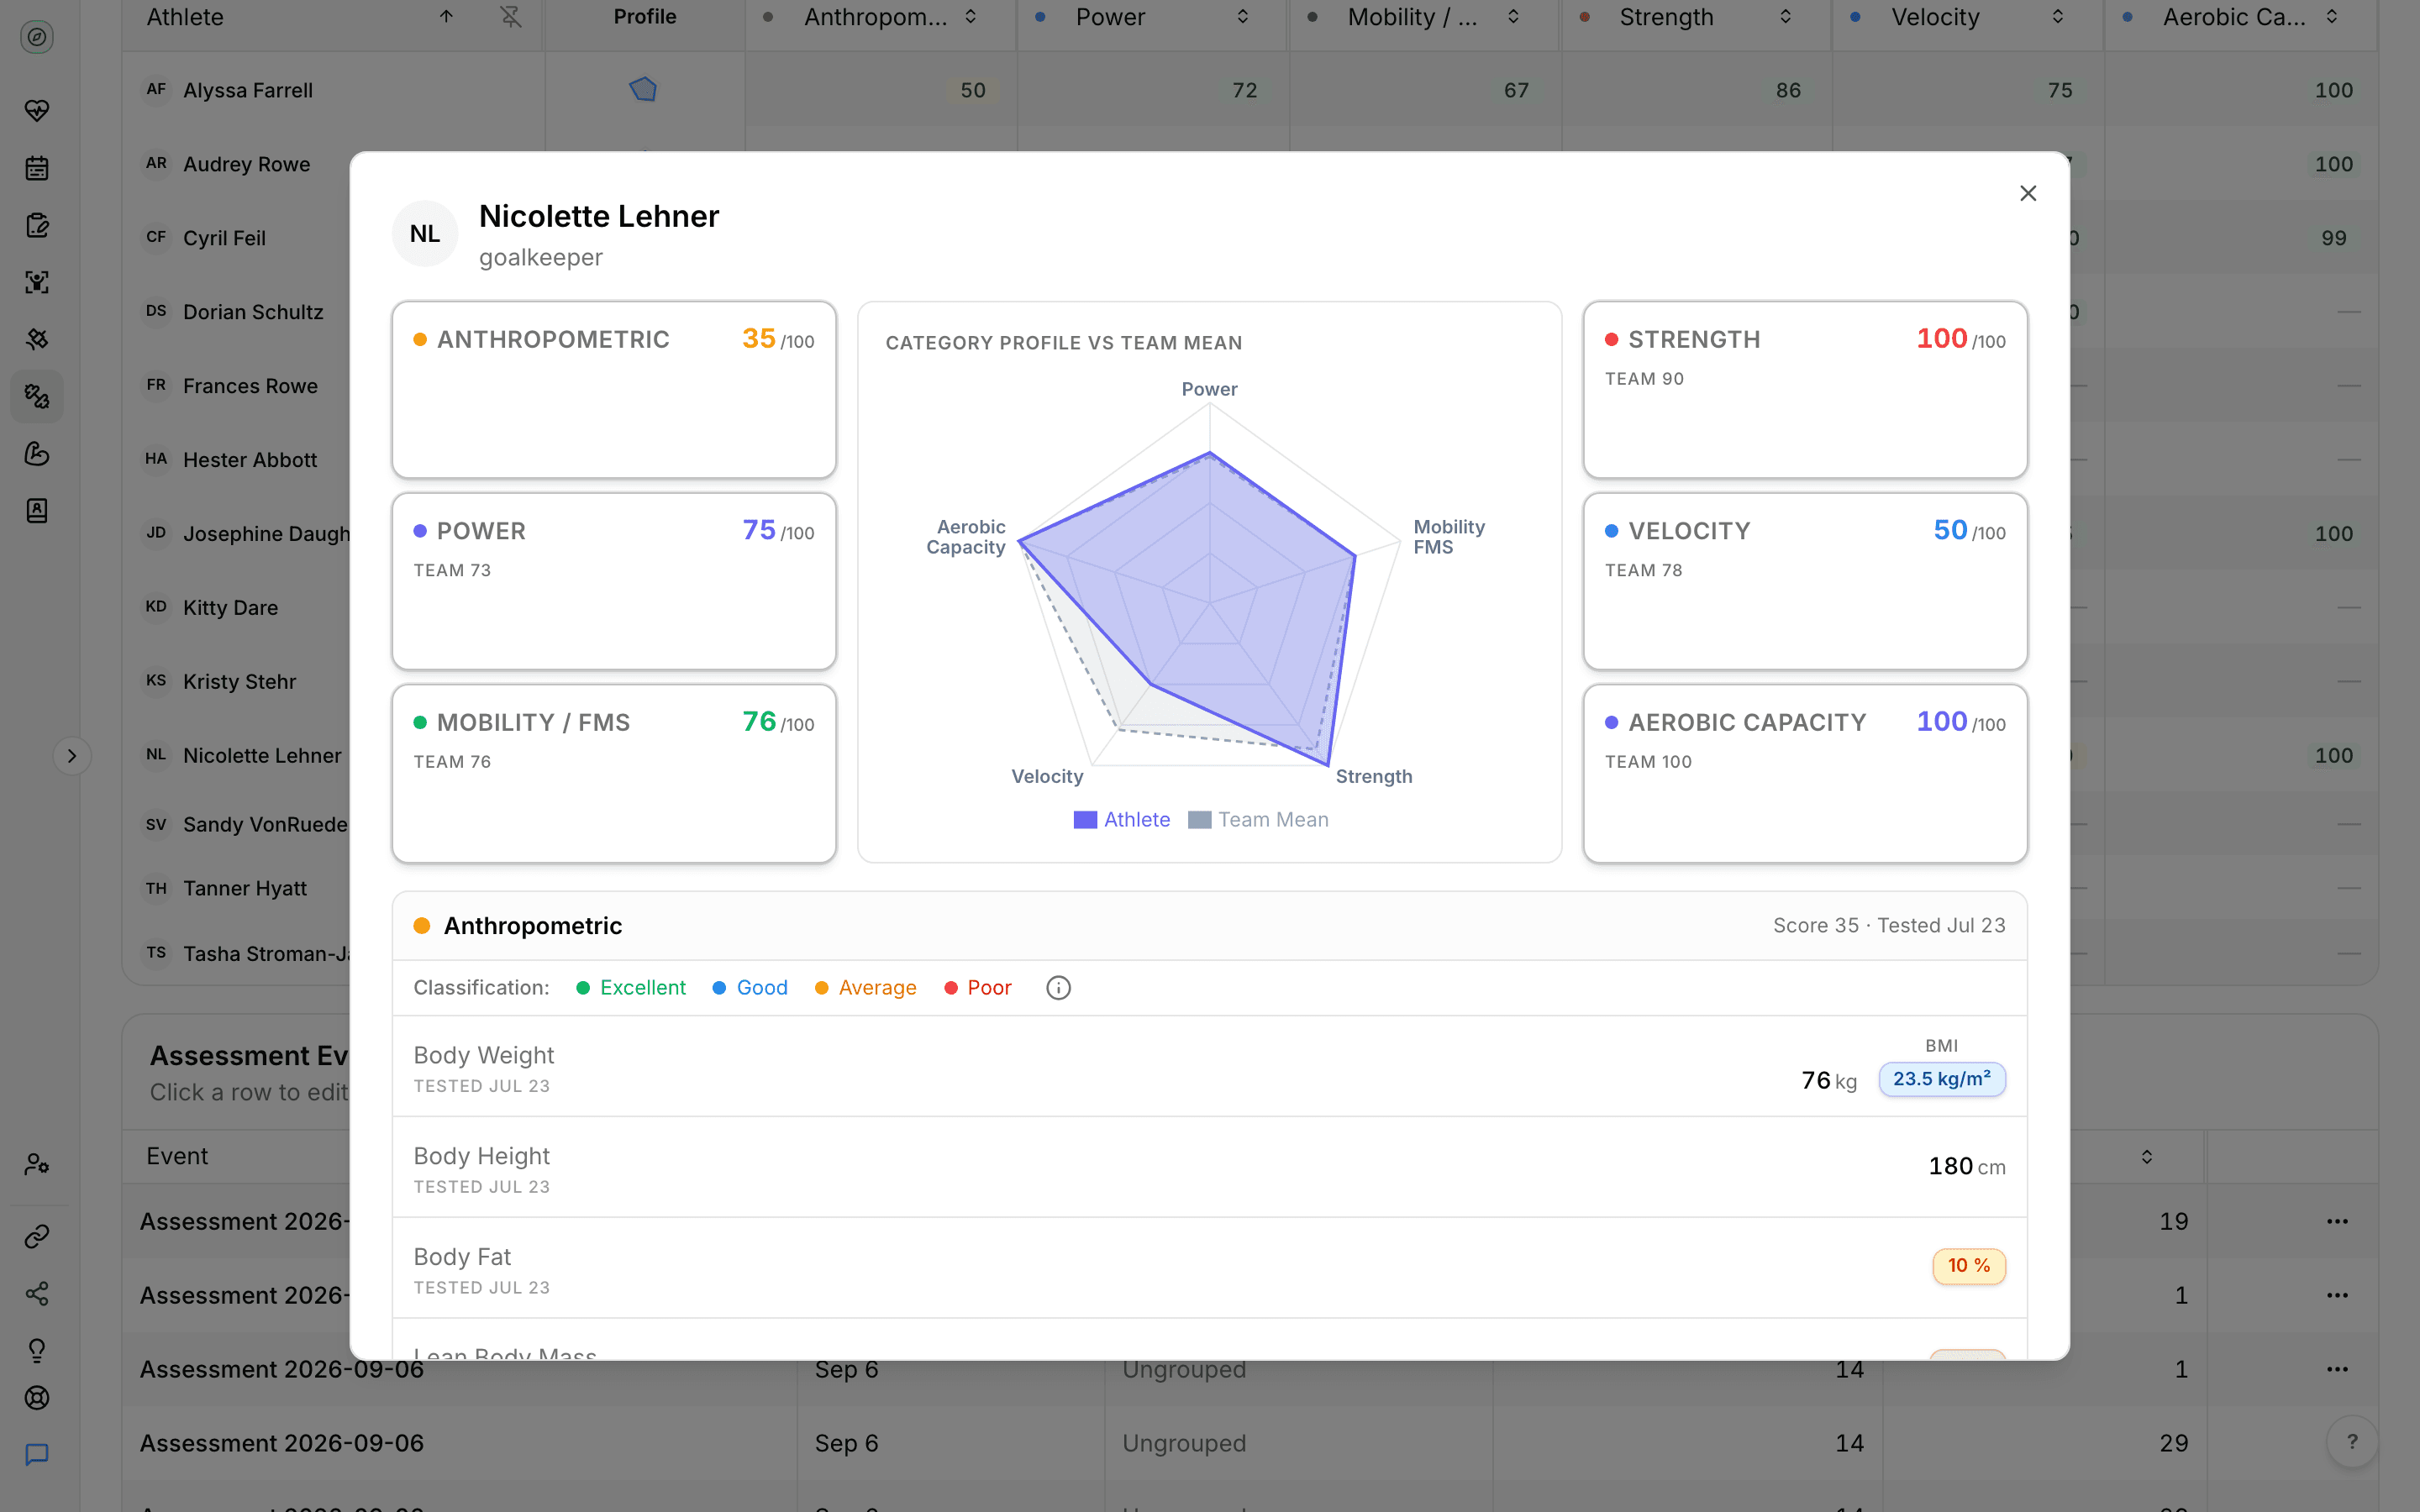Open options menu for the 19-count assessment row

(x=2337, y=1221)
